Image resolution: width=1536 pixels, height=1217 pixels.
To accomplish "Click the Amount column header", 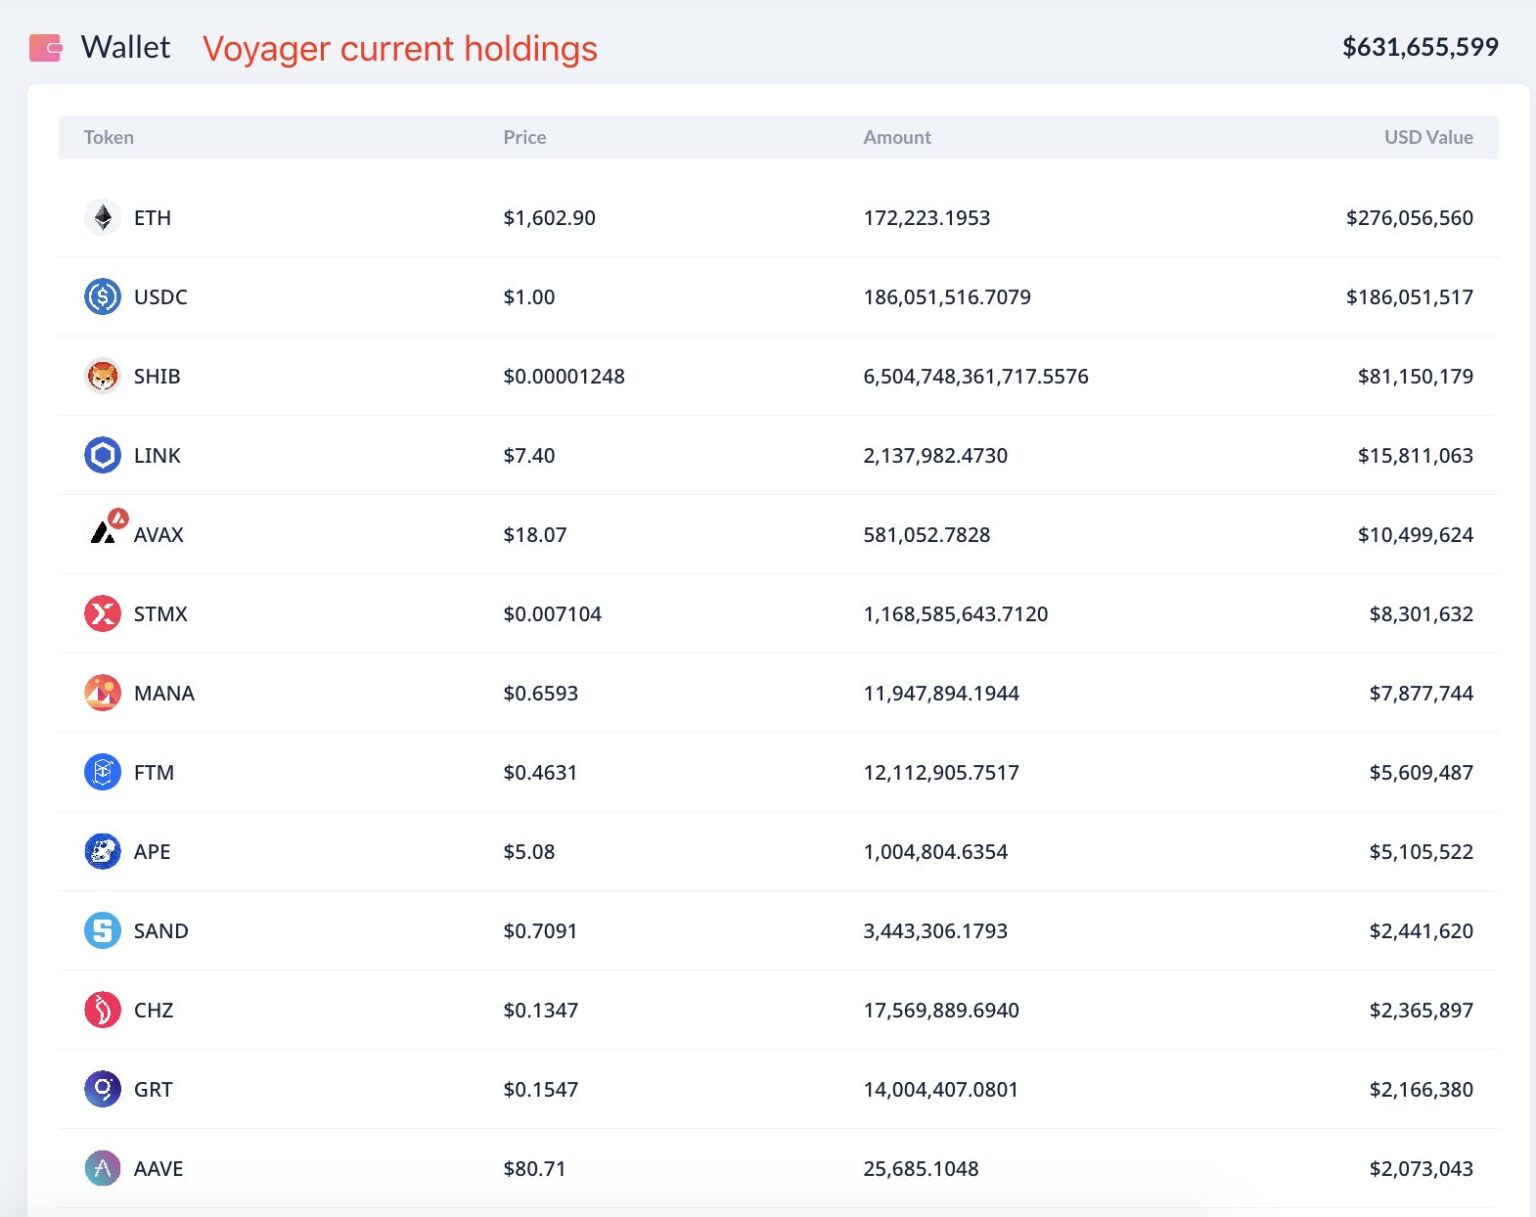I will pyautogui.click(x=896, y=137).
